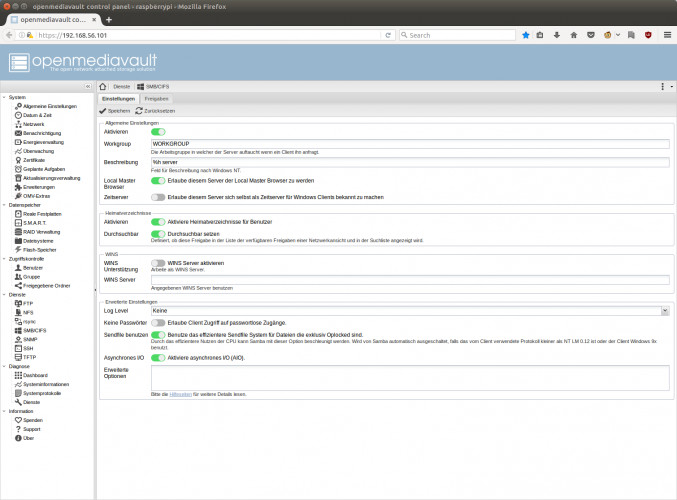Toggle Durchsuchbar setzen switch
677x500 pixels.
pos(158,234)
